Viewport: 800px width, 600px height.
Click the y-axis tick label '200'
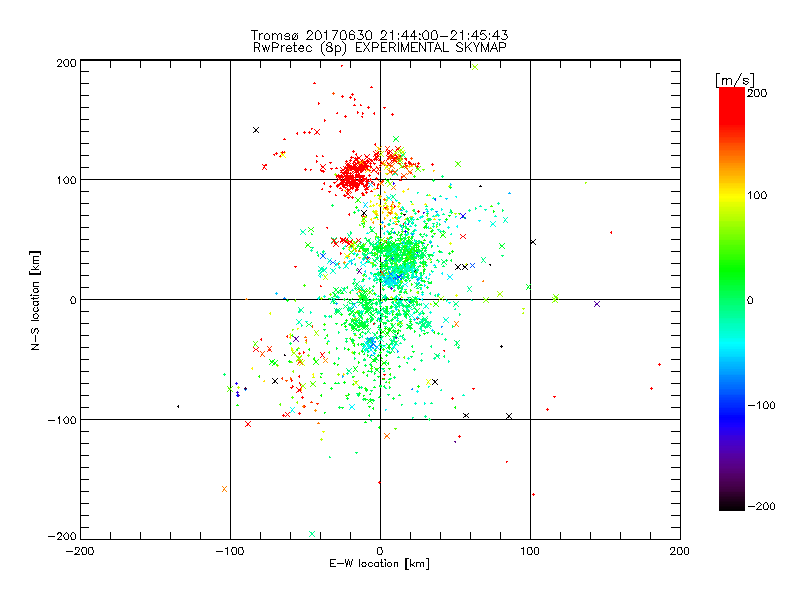66,63
